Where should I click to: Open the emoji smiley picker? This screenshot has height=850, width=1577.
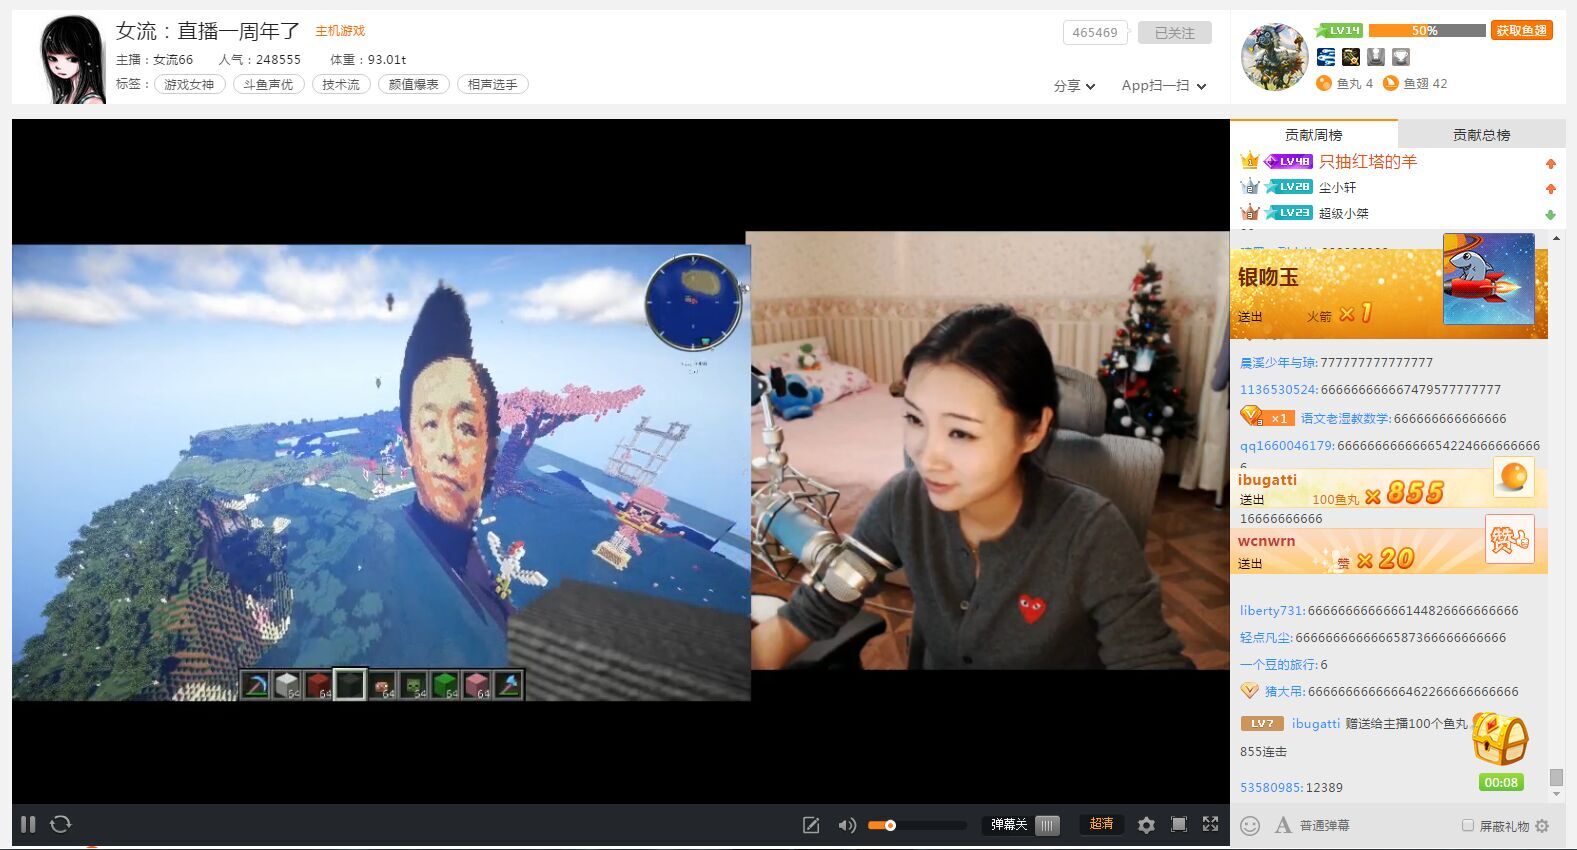click(x=1250, y=825)
